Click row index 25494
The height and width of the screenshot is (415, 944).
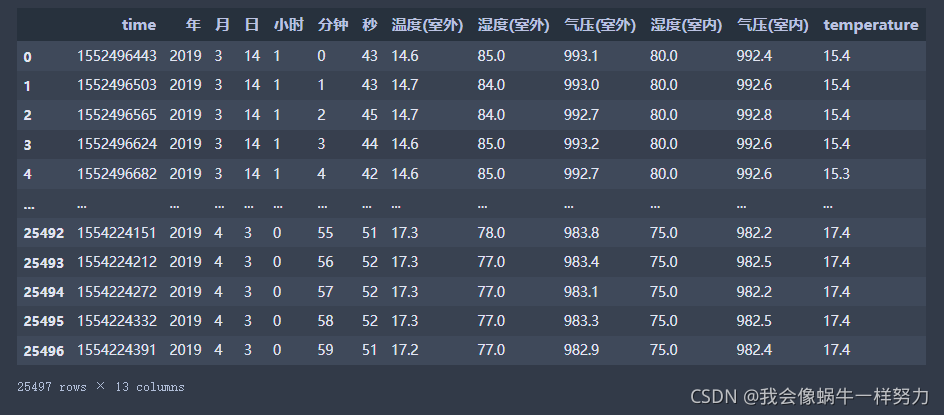tap(43, 292)
